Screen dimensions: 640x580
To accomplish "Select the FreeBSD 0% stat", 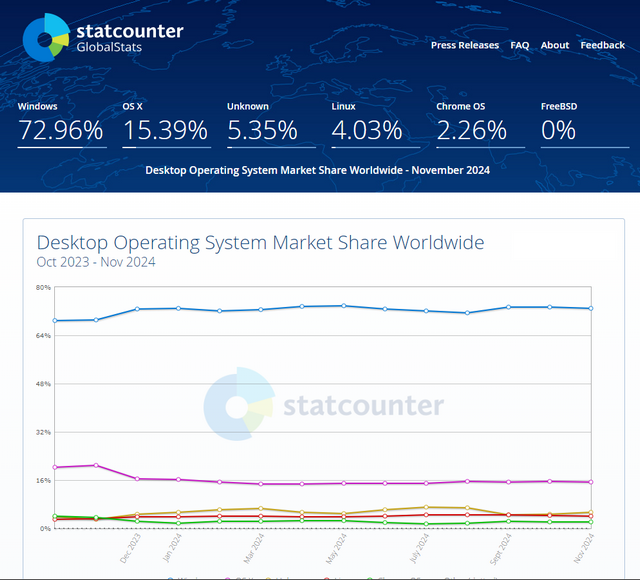I will point(585,124).
